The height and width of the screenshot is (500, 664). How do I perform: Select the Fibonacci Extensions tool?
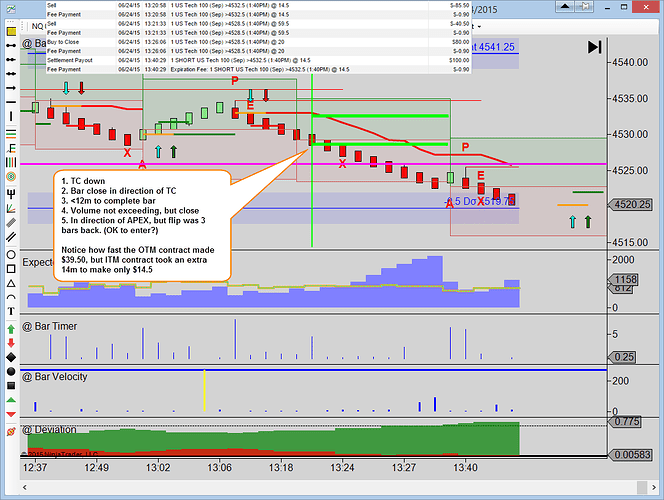point(11,148)
